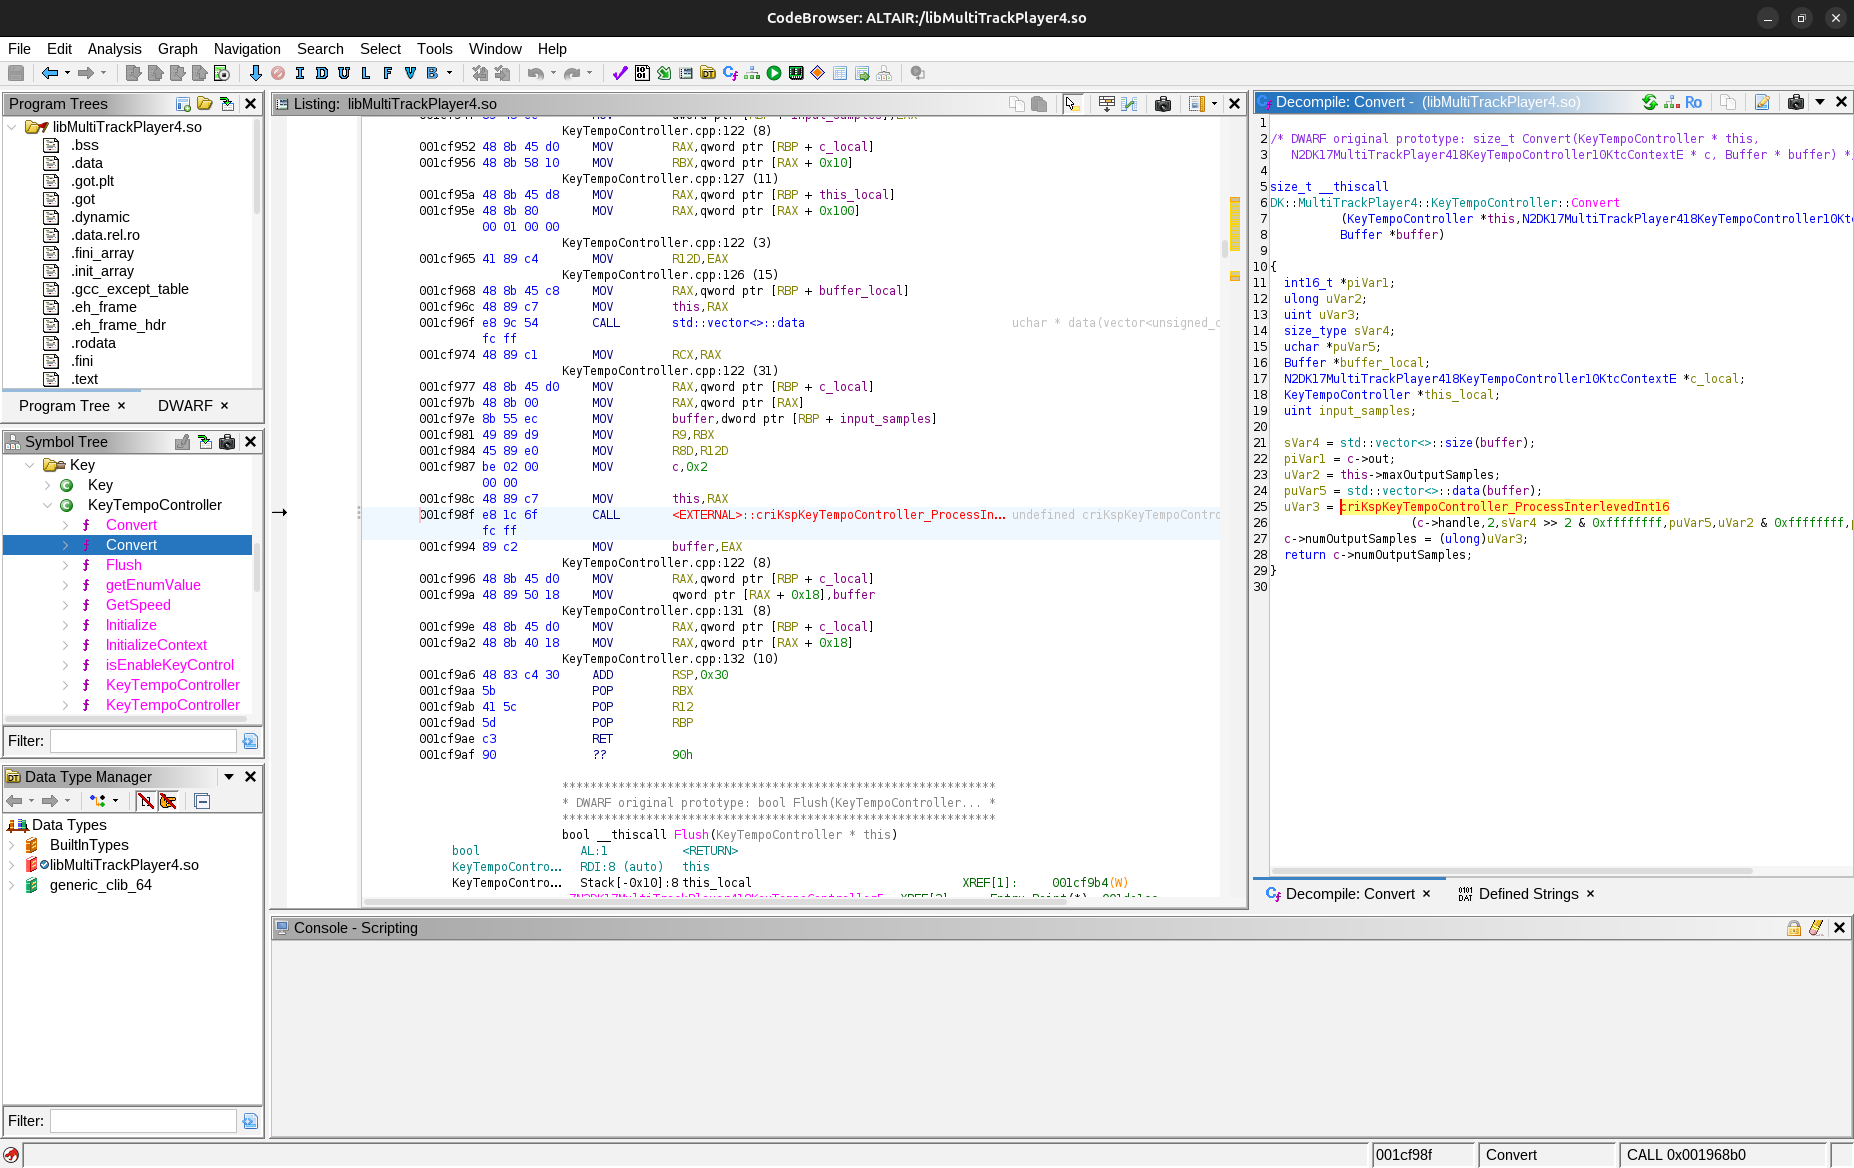The image size is (1854, 1168).
Task: Click the criKspKeyTempoController_ProcessInterlevedInt16 call in decompiler
Action: [1504, 507]
